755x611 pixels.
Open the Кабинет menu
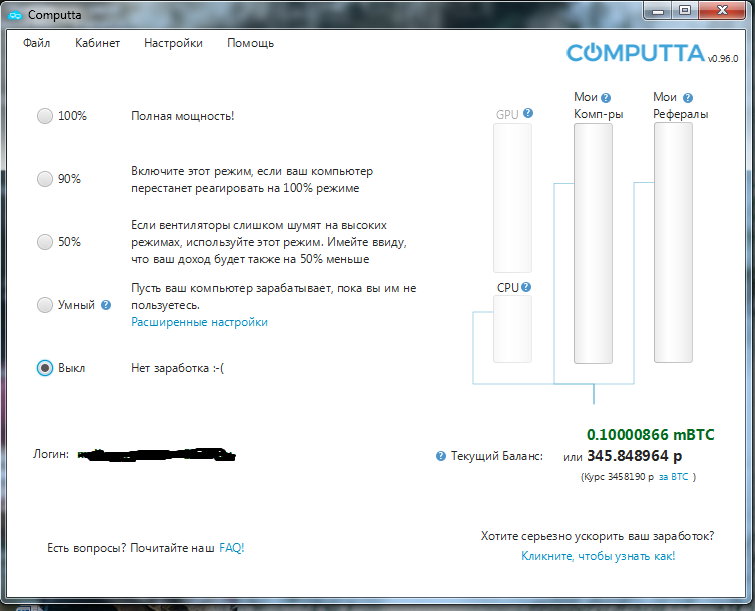(x=97, y=43)
